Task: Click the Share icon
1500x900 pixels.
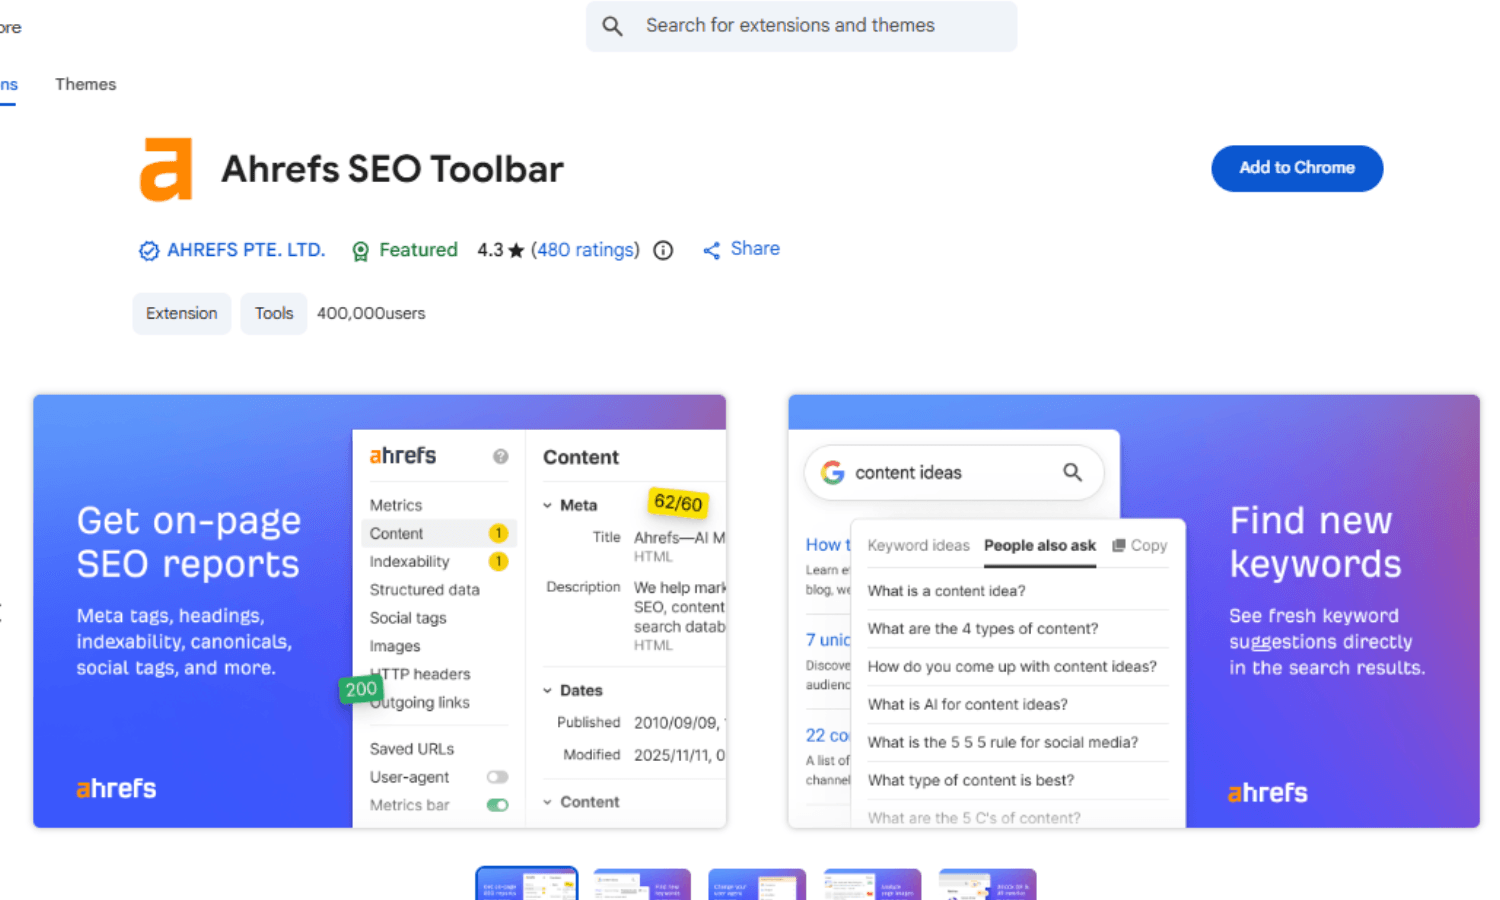Action: tap(711, 250)
